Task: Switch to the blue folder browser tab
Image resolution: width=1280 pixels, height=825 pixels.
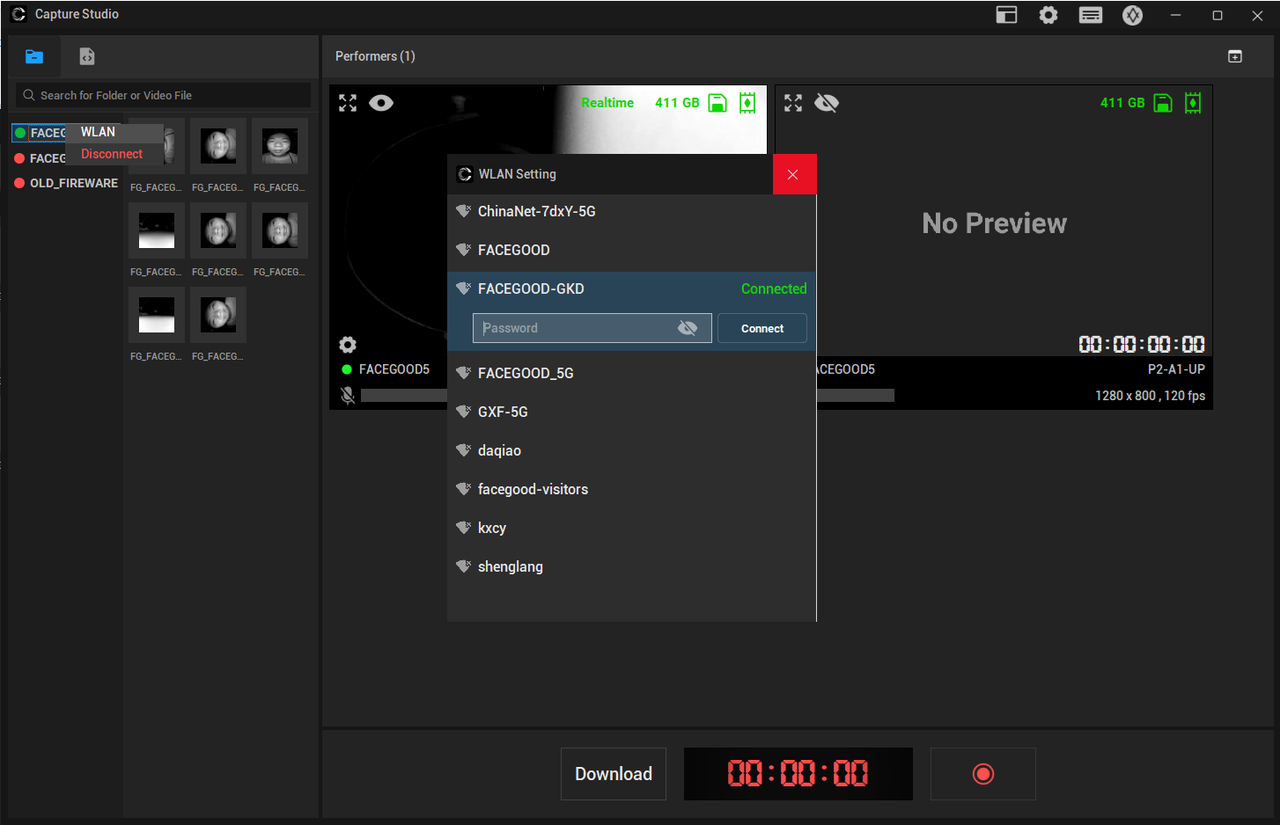Action: click(34, 57)
